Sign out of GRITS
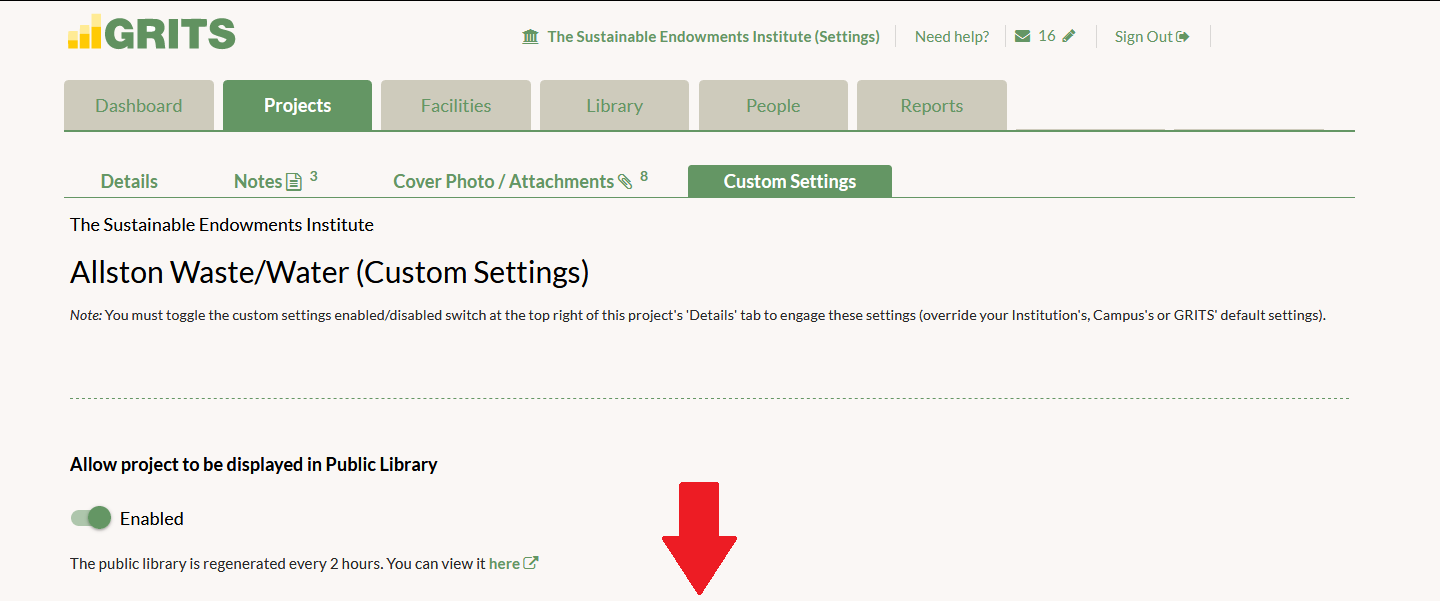Viewport: 1440px width, 601px height. click(1152, 36)
